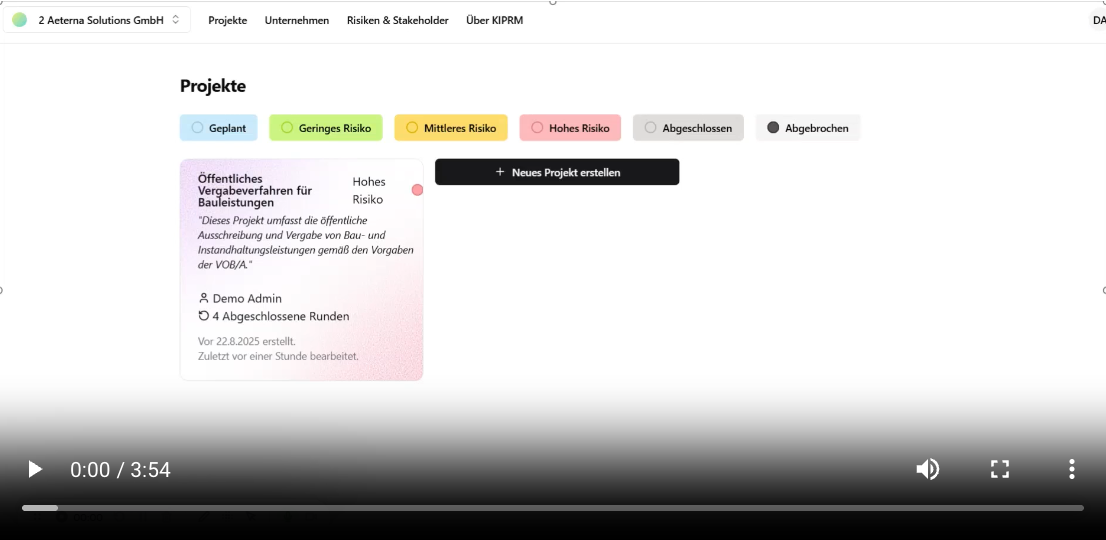The image size is (1106, 540).
Task: Enter fullscreen video mode
Action: pos(999,469)
